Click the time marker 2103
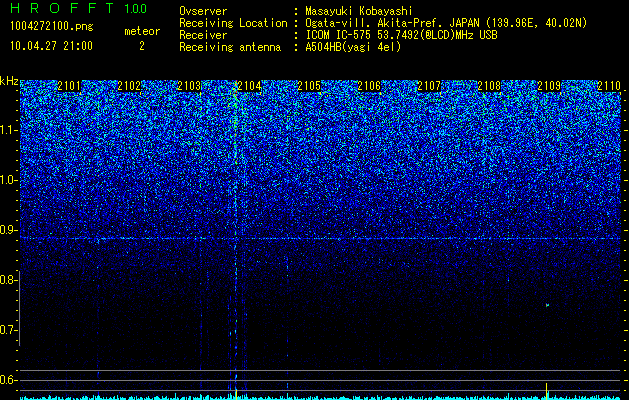The width and height of the screenshot is (629, 400). [189, 86]
